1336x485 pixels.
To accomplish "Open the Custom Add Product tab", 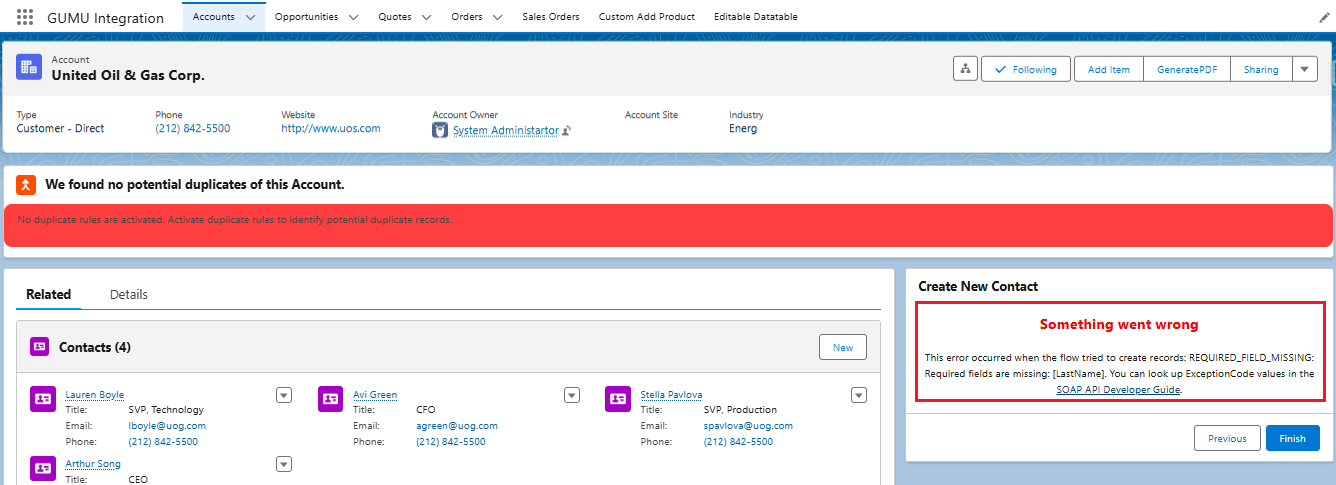I will tap(646, 17).
